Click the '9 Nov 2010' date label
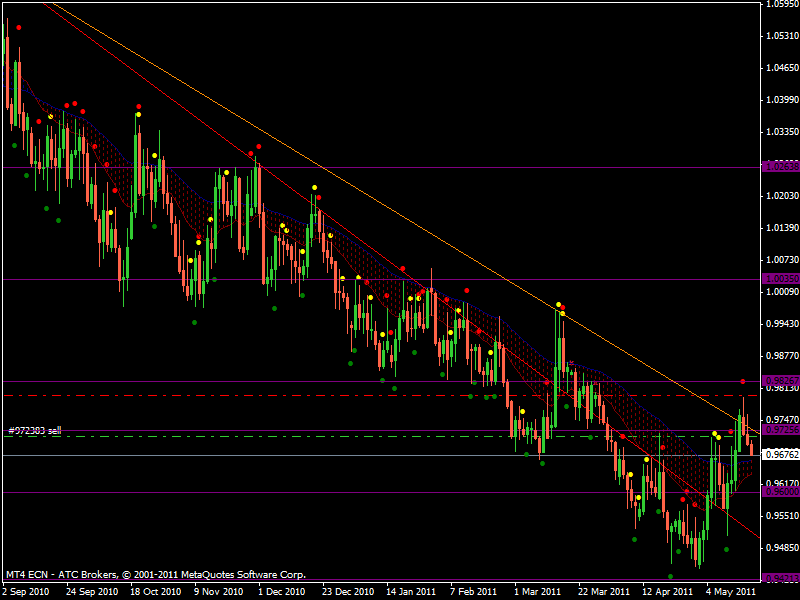The height and width of the screenshot is (600, 800). [x=219, y=592]
